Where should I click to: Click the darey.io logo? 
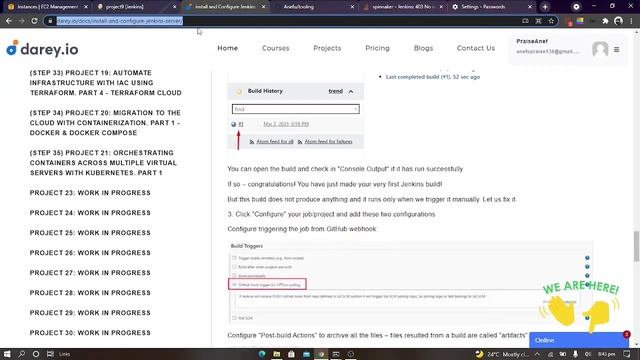[x=42, y=49]
